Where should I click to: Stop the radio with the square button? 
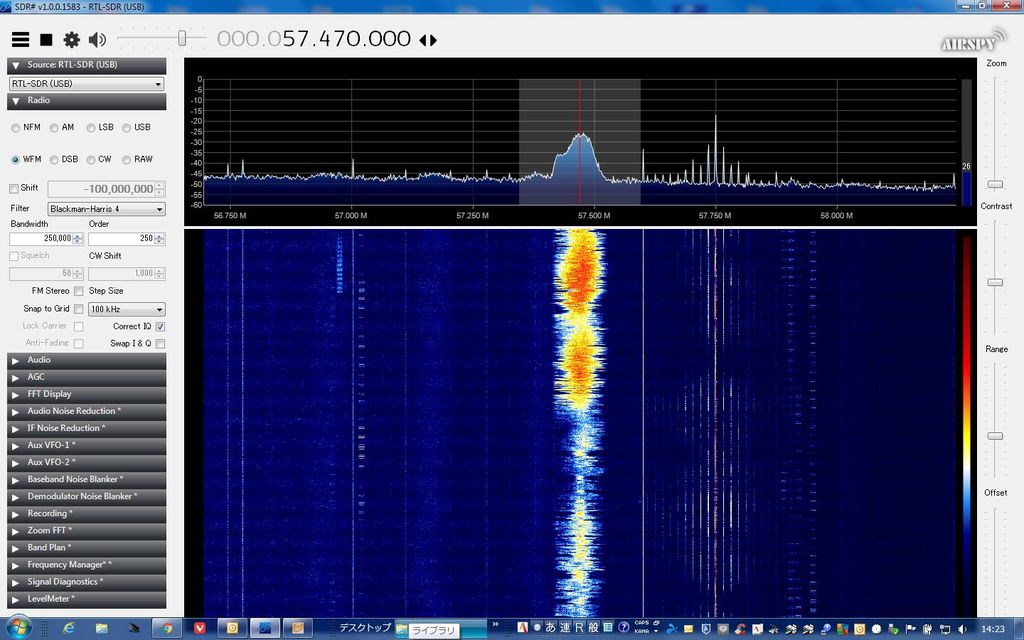click(x=46, y=40)
